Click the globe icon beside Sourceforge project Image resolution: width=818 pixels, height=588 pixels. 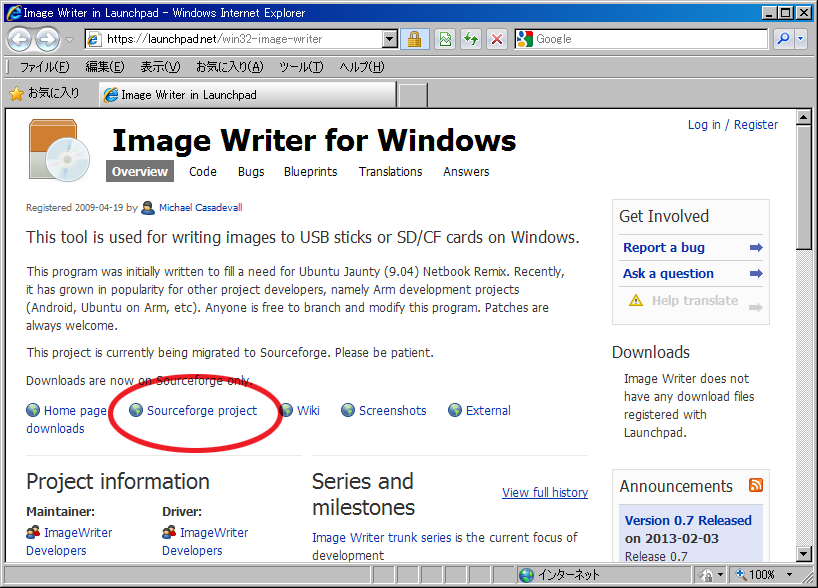click(x=136, y=410)
